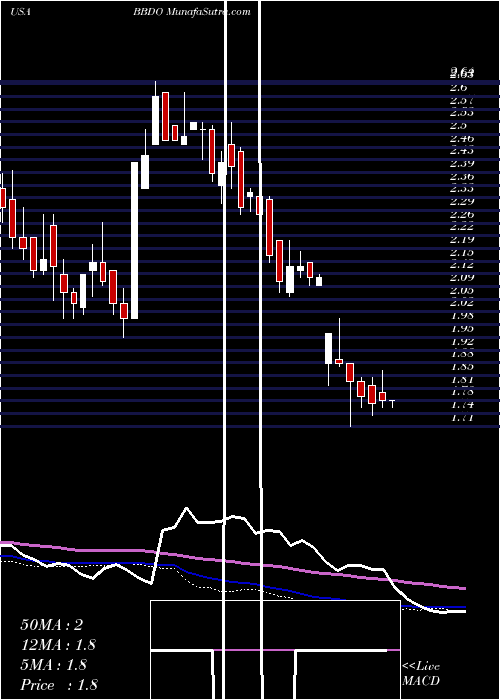
Task: Click the 2.22 price axis label
Action: pyautogui.click(x=462, y=227)
